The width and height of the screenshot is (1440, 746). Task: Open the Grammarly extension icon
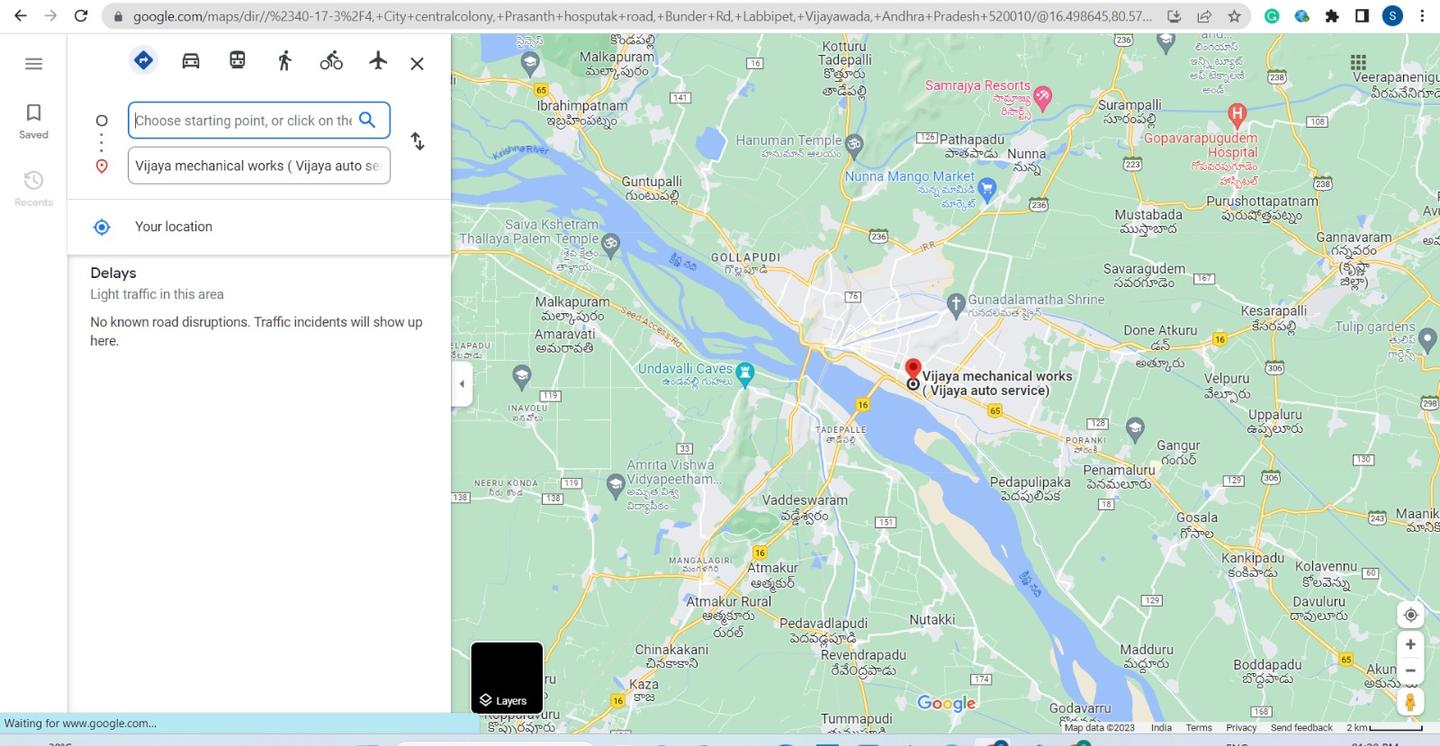pos(1272,16)
